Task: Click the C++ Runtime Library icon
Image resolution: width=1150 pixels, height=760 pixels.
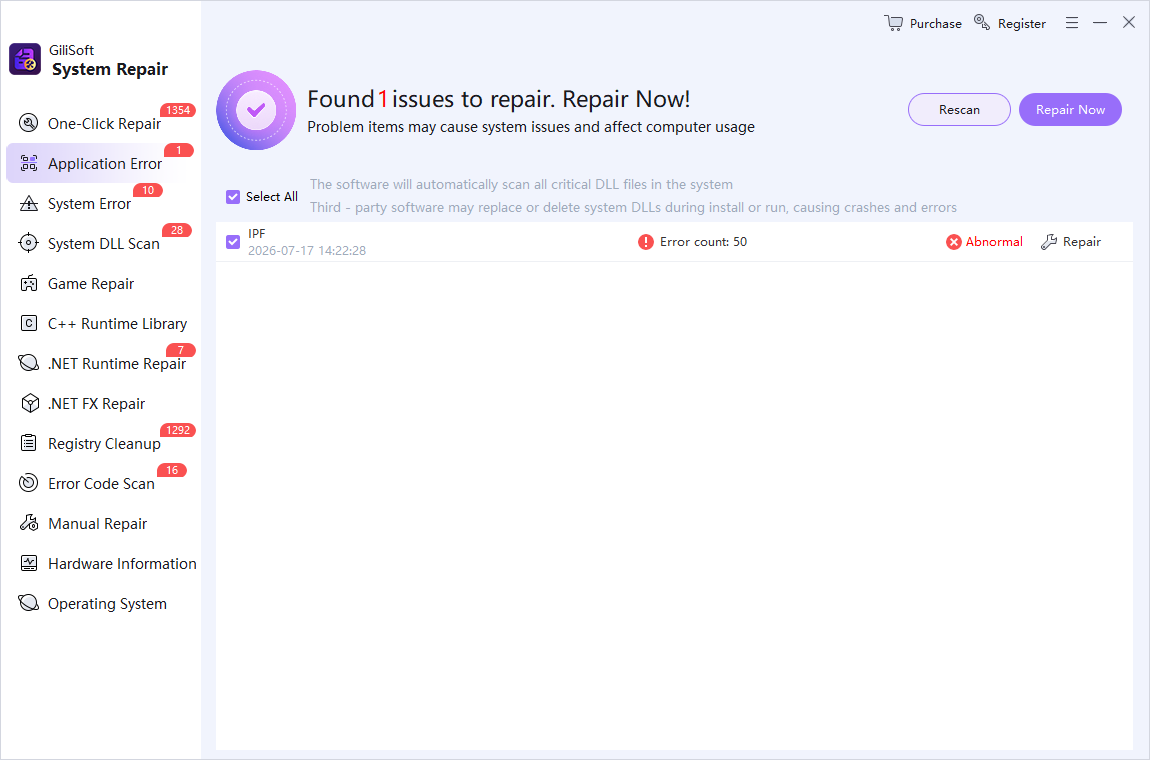Action: [x=29, y=323]
